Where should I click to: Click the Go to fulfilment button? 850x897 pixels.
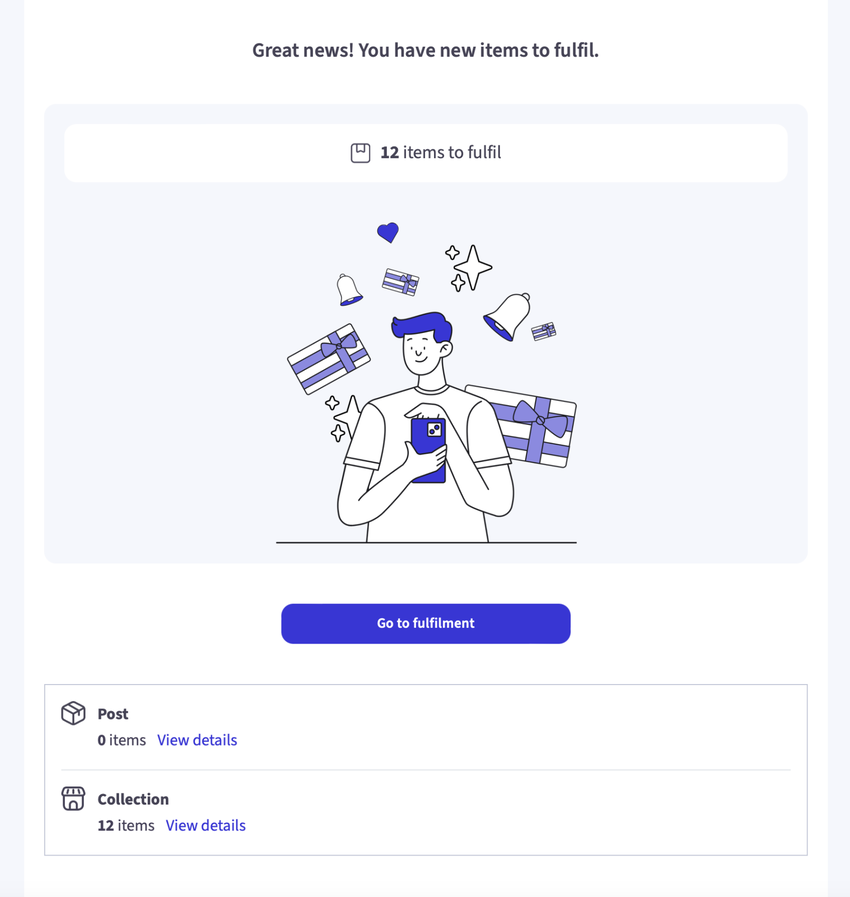click(425, 623)
